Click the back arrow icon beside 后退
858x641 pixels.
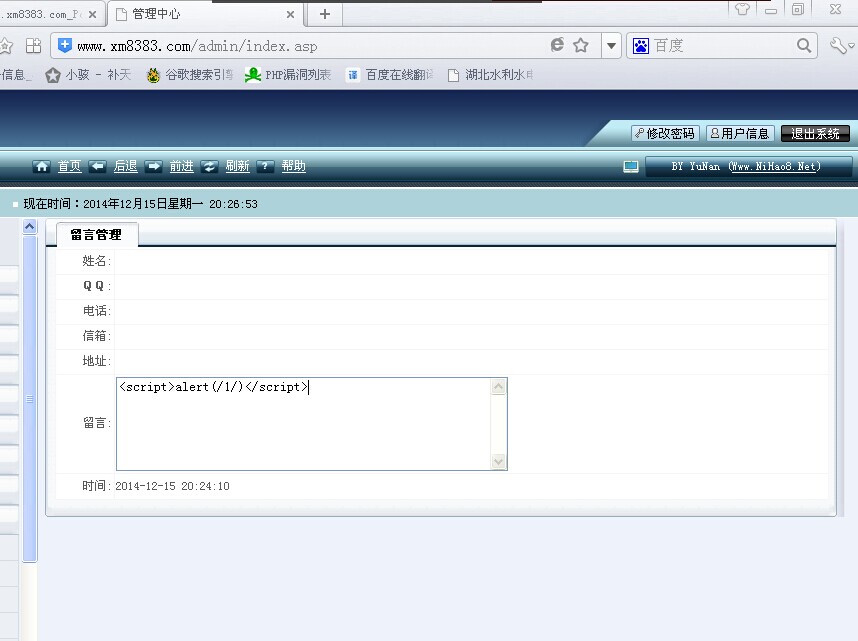[97, 166]
